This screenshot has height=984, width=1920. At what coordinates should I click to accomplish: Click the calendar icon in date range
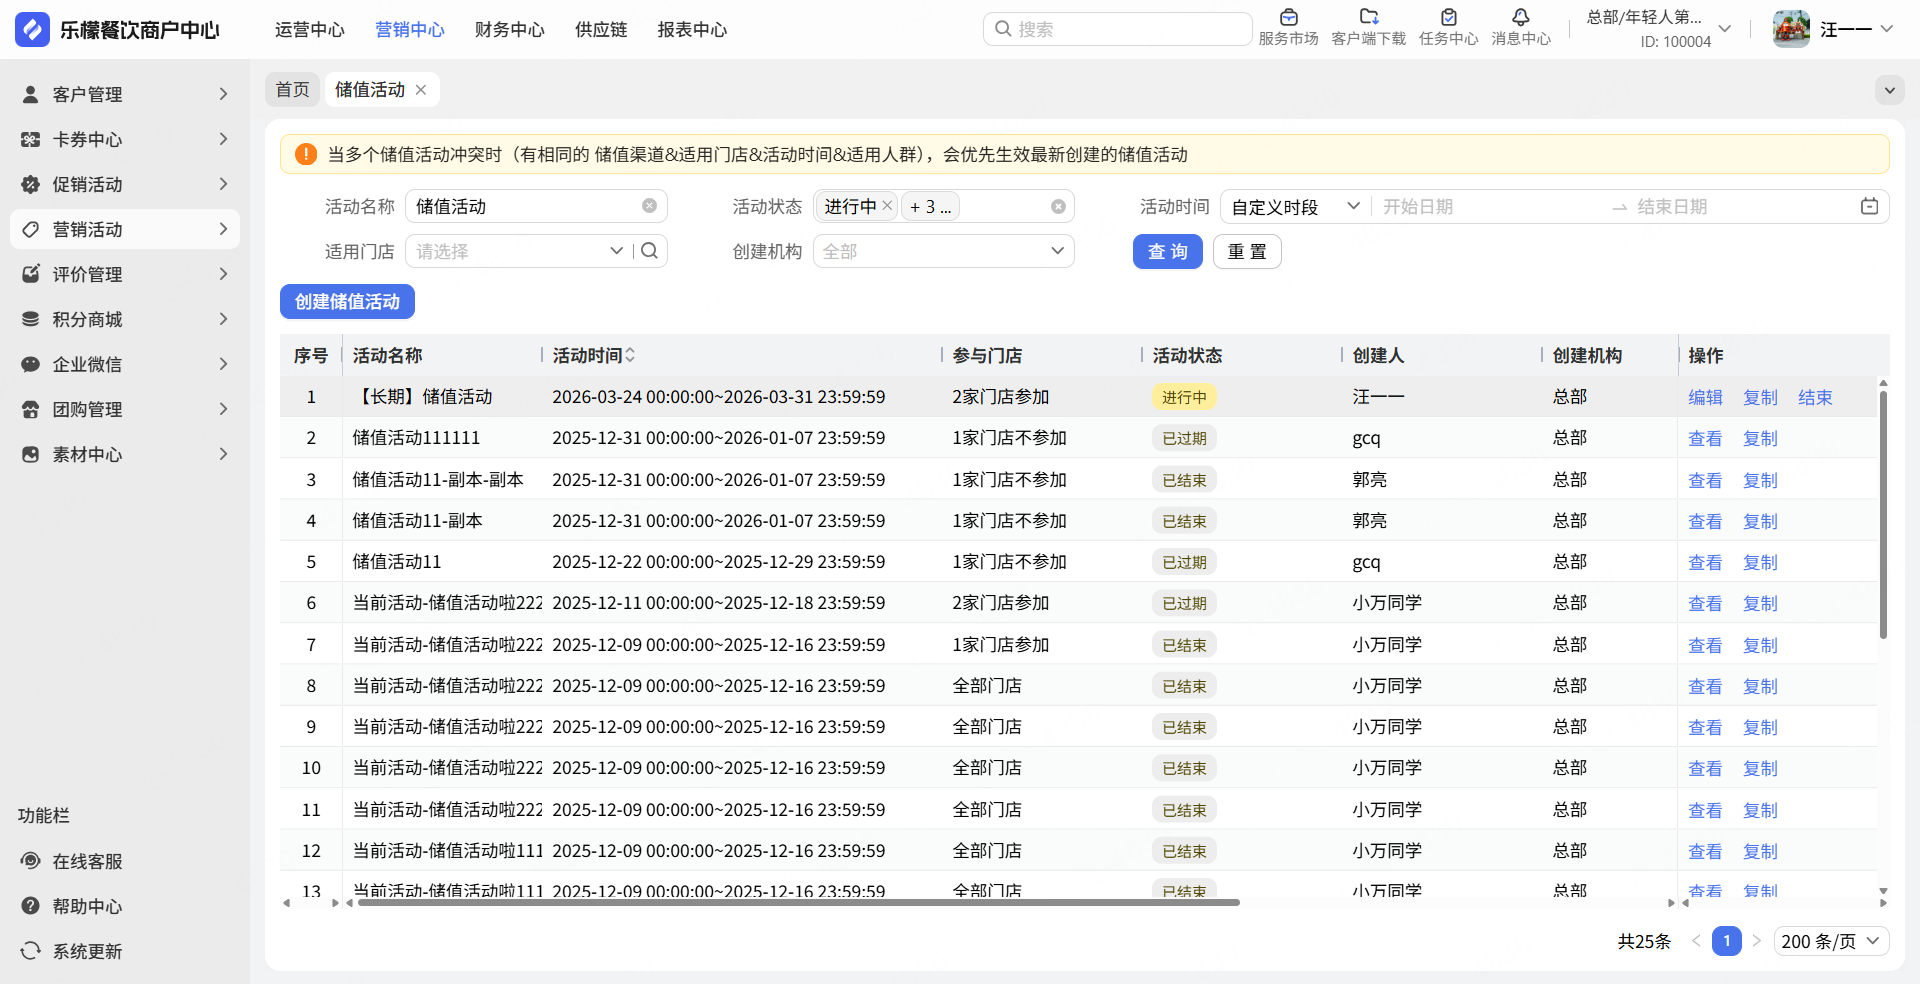[x=1868, y=207]
